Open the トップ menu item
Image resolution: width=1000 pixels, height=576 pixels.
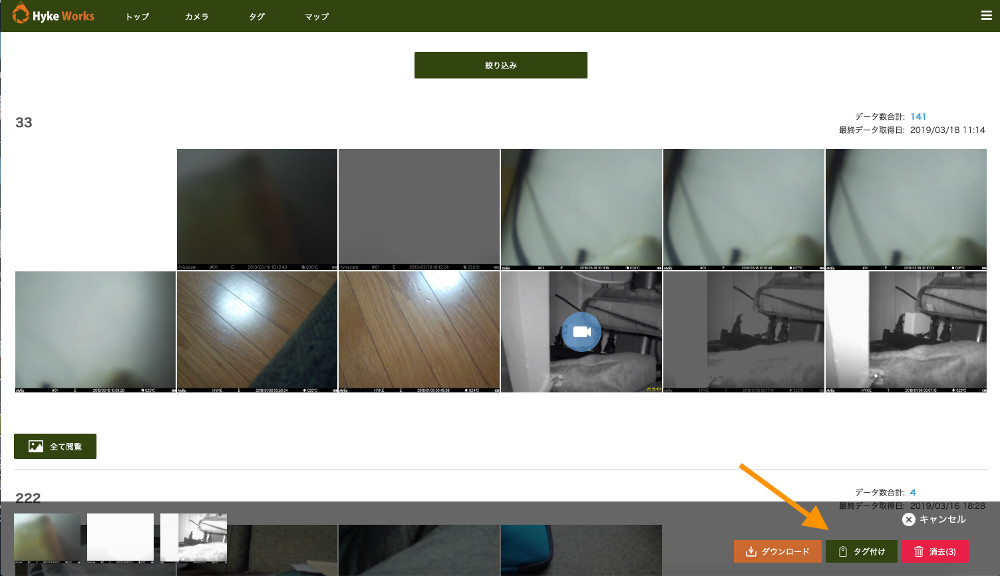click(x=137, y=16)
